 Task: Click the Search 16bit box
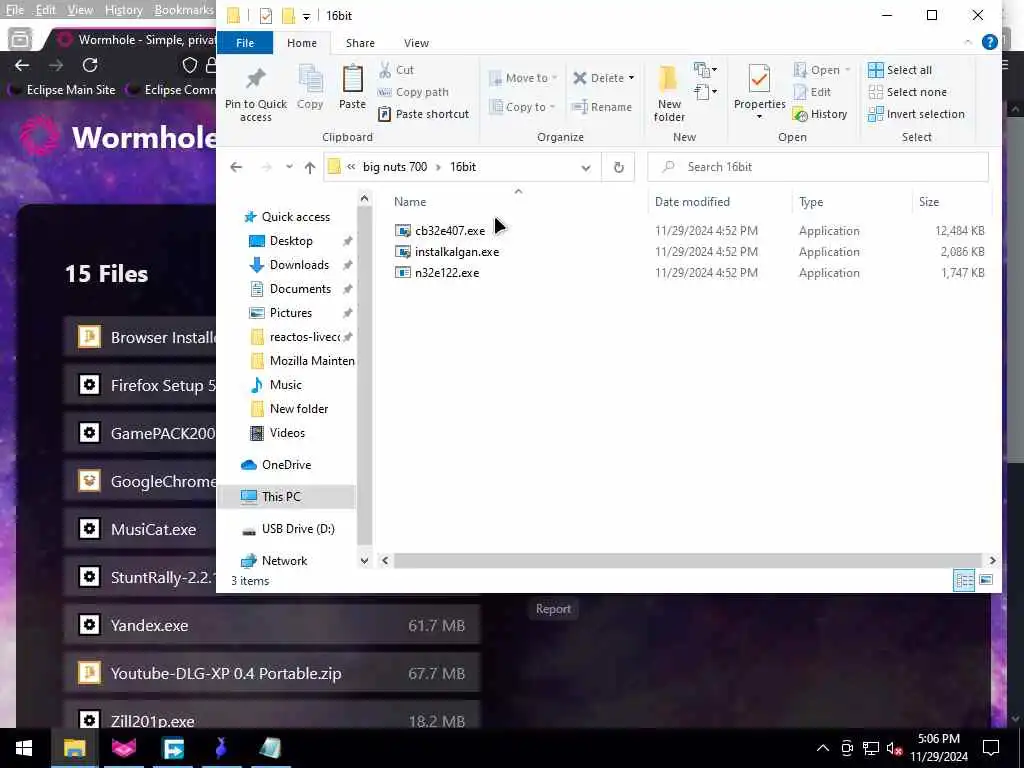(818, 167)
